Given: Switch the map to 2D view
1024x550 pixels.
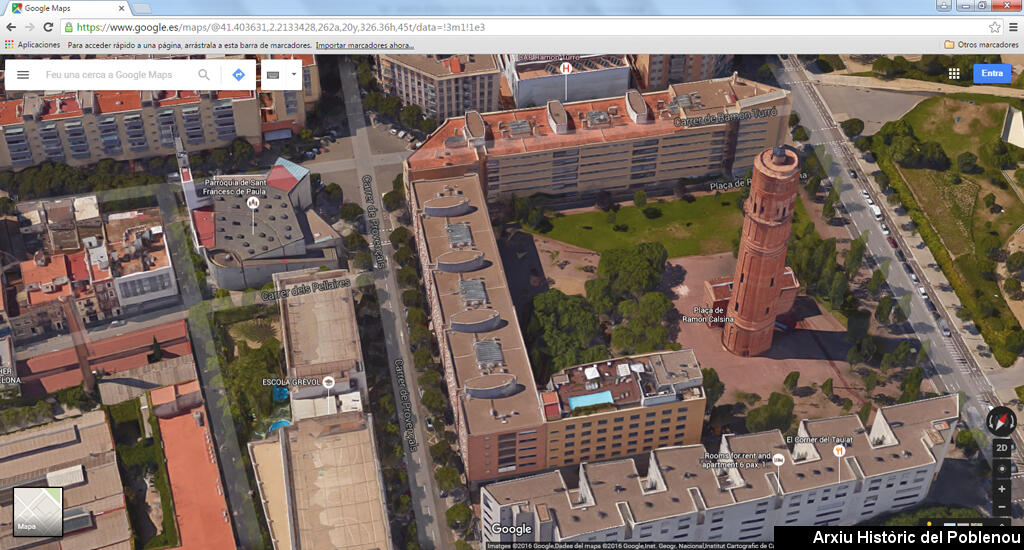Looking at the screenshot, I should 1001,448.
